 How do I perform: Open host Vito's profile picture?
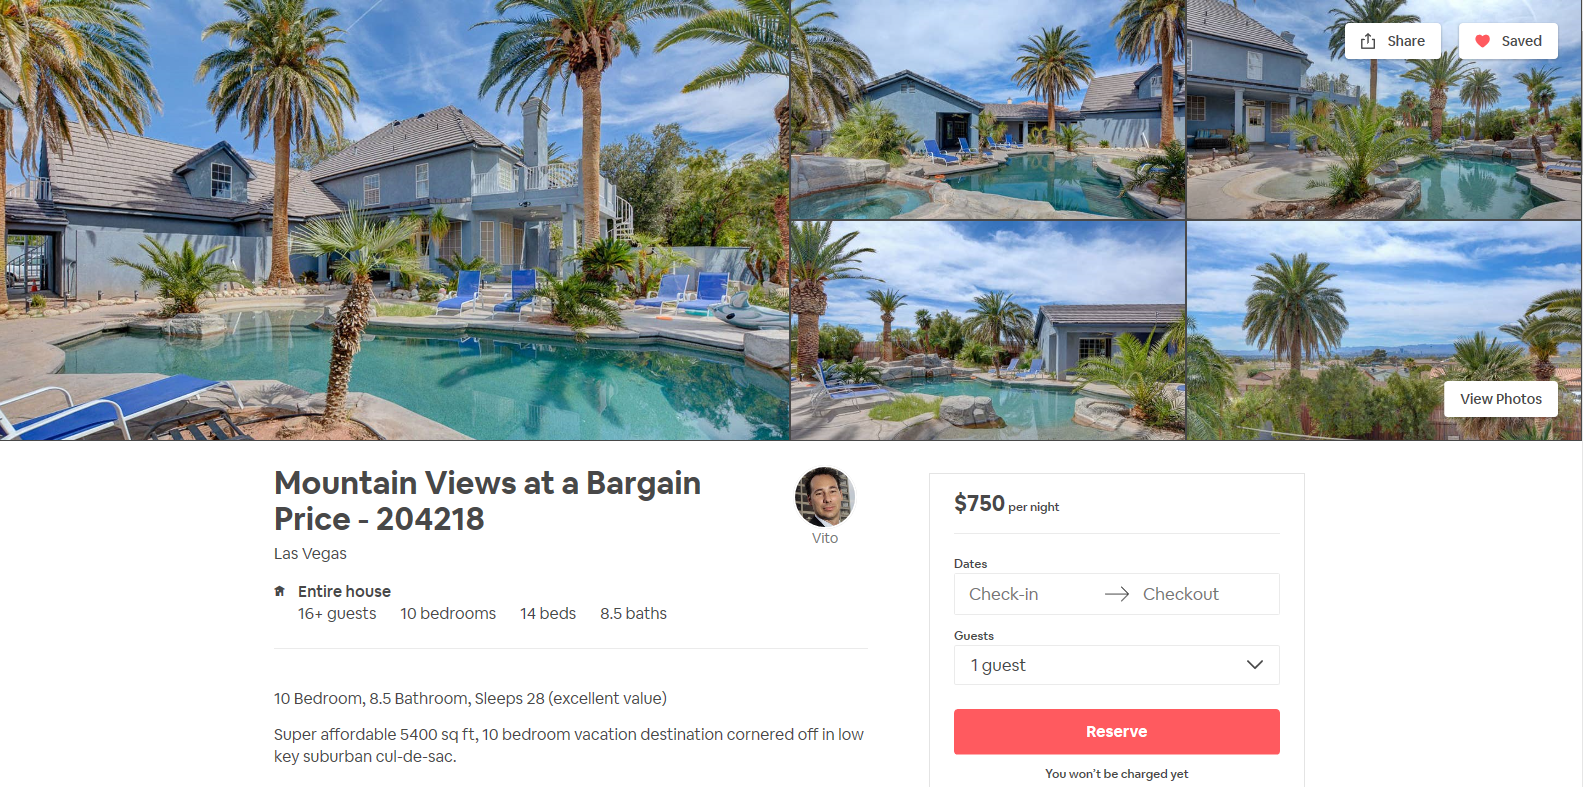(x=825, y=497)
